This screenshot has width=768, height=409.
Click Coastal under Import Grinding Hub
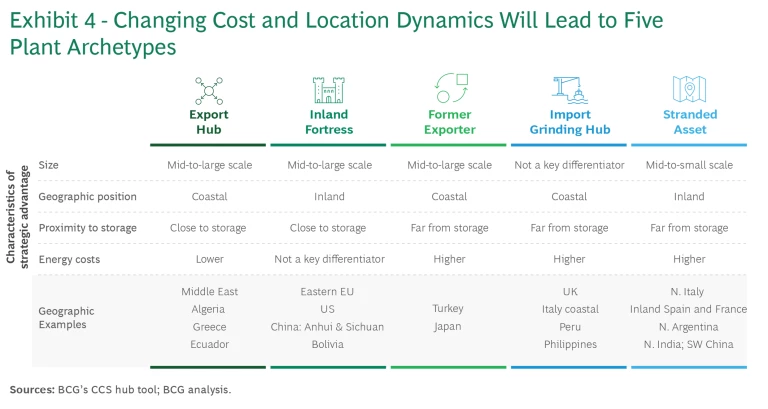[x=569, y=196]
